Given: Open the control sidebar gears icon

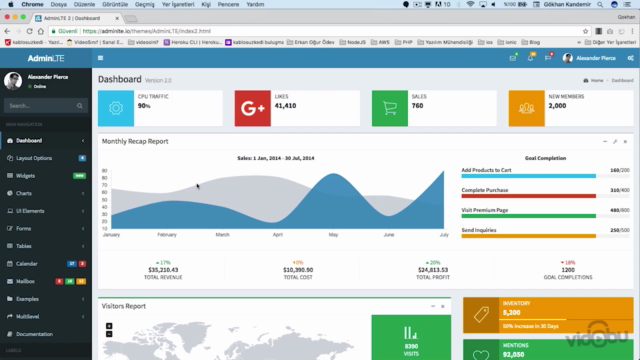Looking at the screenshot, I should pos(631,58).
